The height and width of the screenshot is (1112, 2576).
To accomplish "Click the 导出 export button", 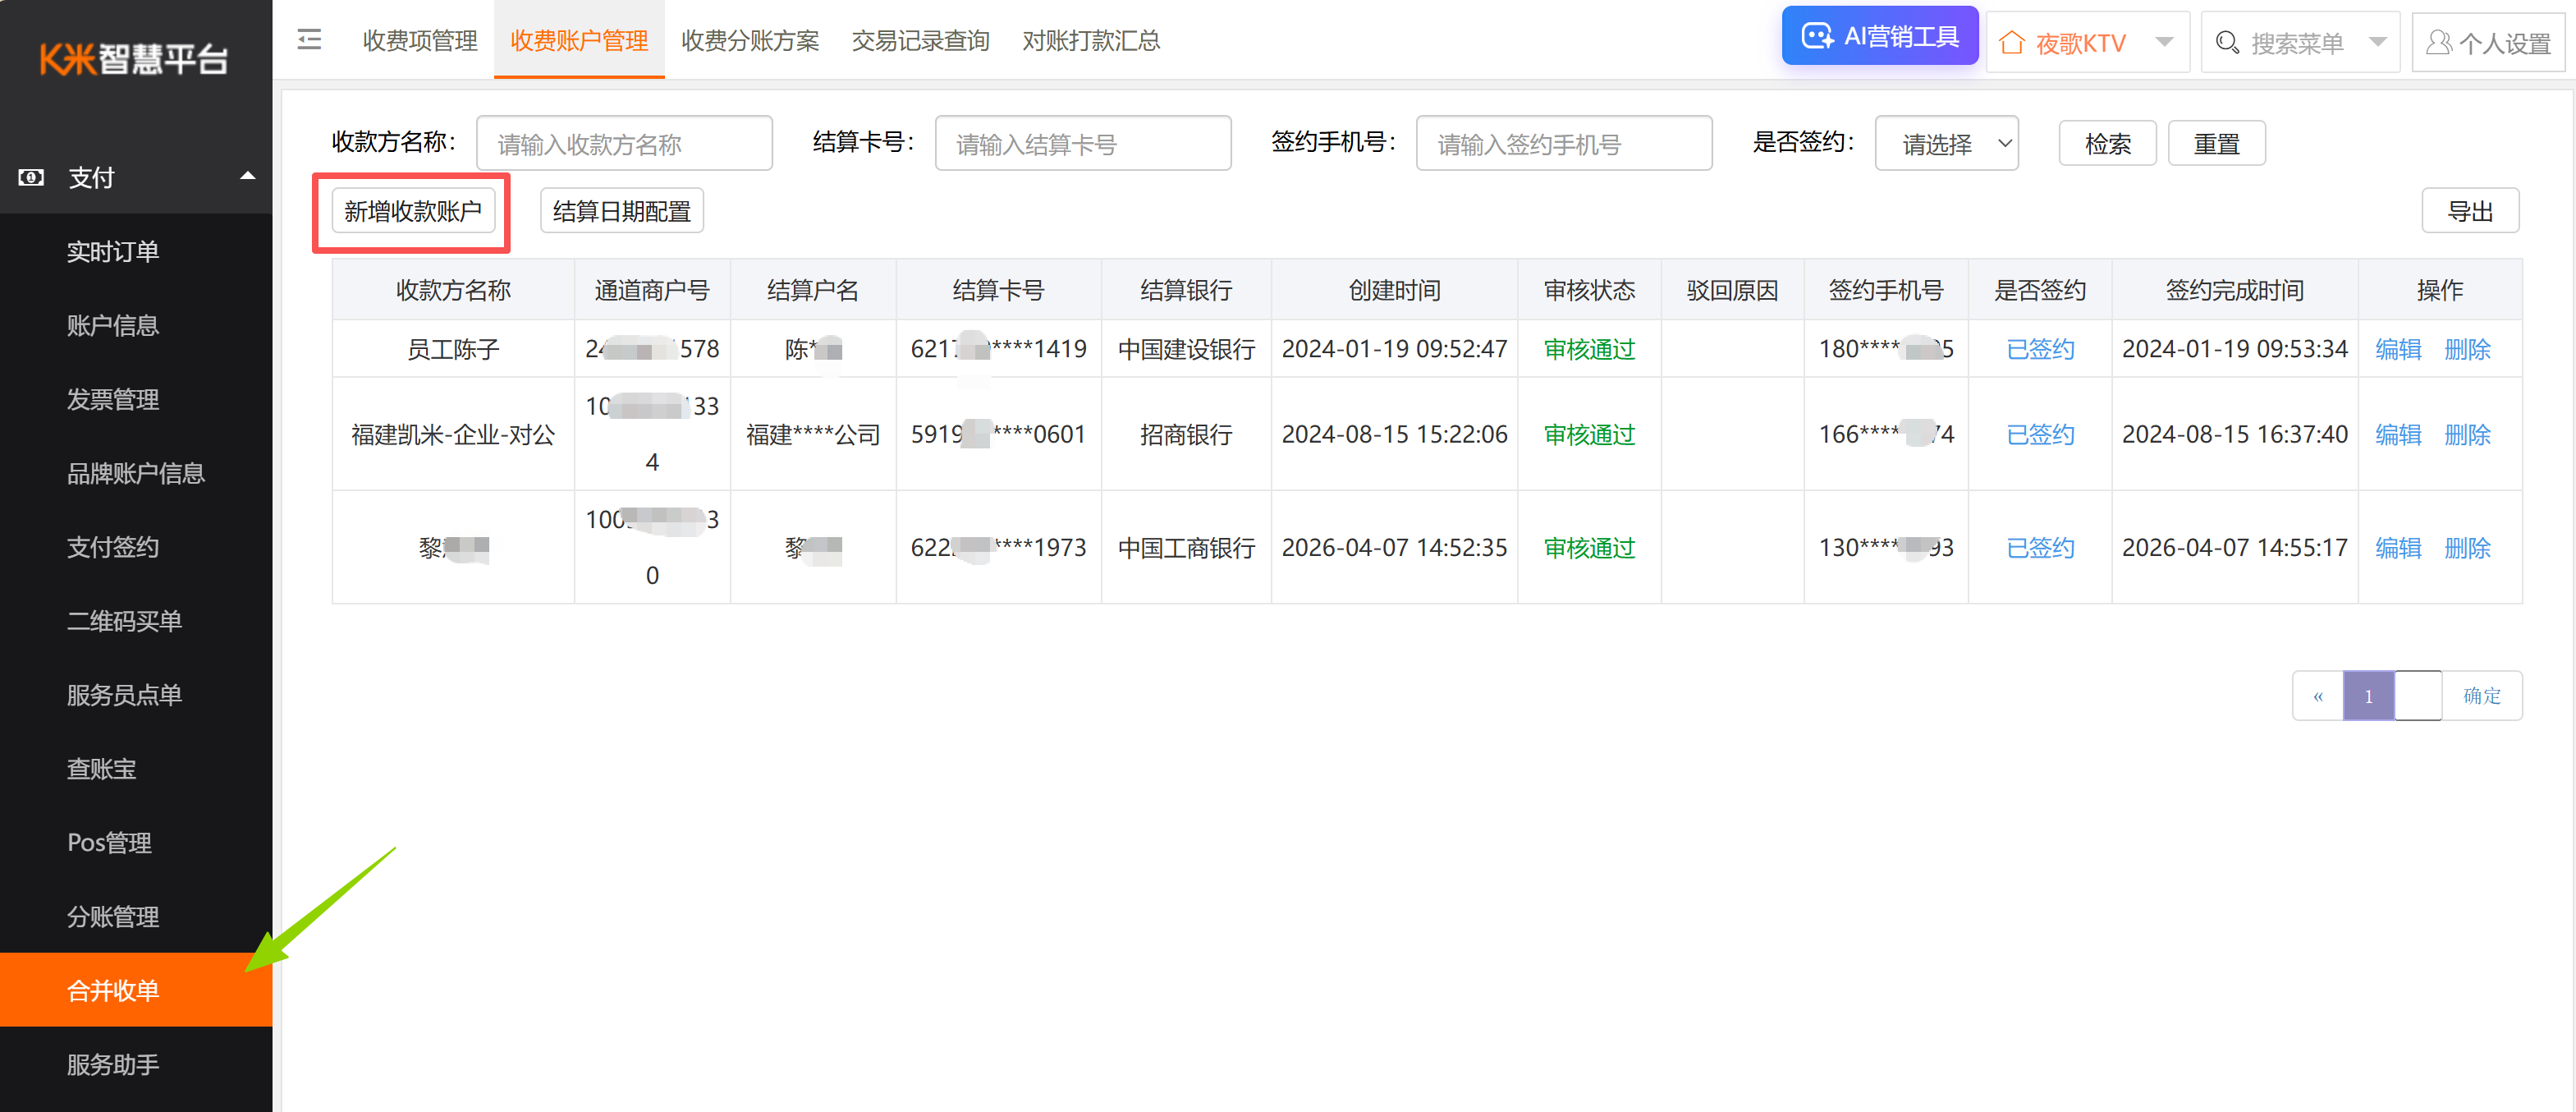I will [x=2471, y=210].
